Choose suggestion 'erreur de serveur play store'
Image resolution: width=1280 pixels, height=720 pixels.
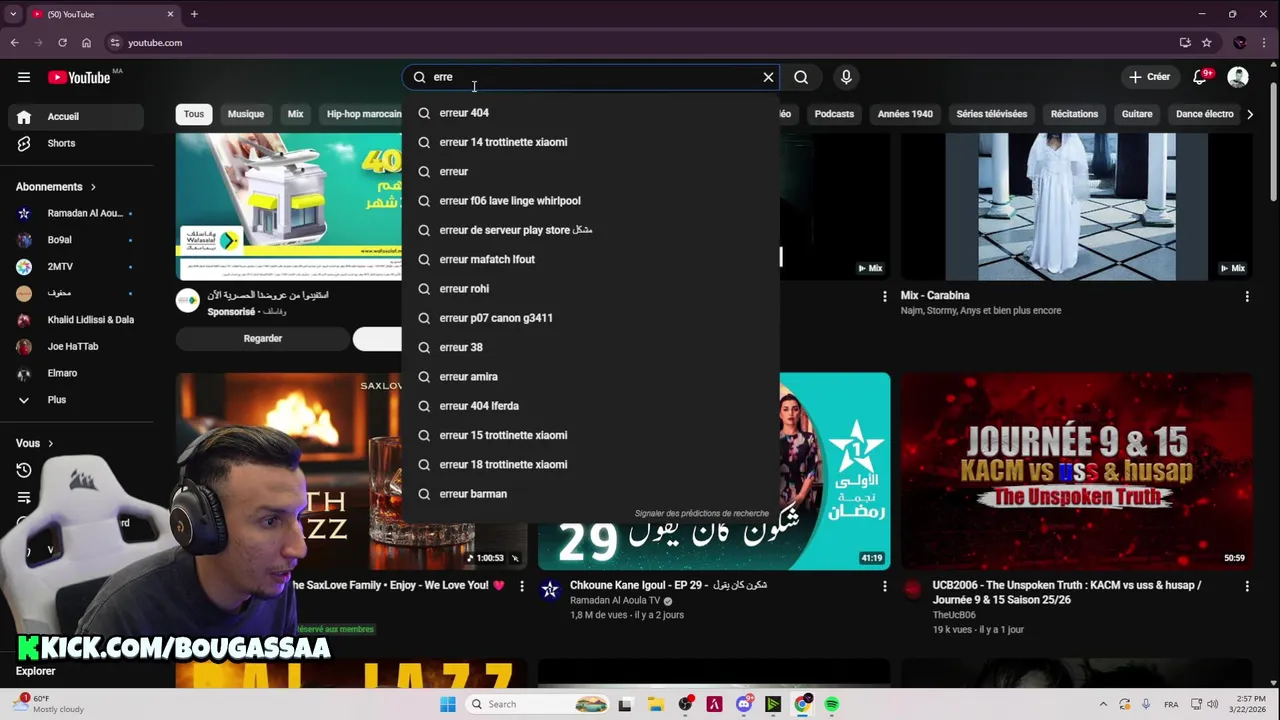coord(590,230)
